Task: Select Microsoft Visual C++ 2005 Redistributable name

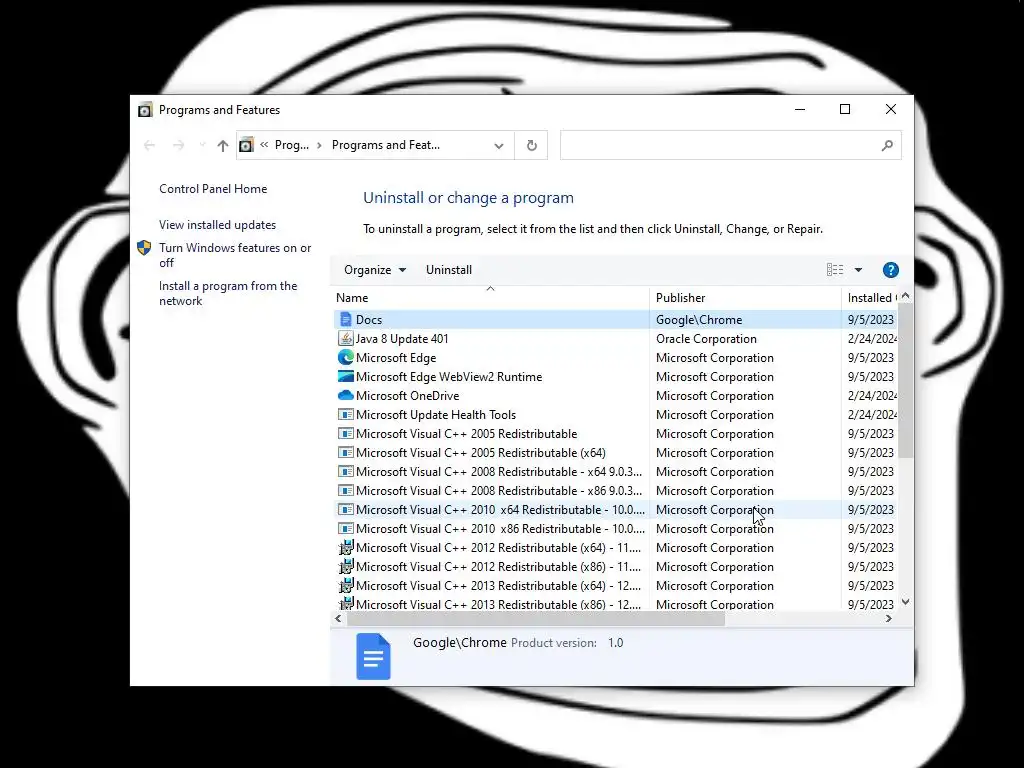Action: tap(466, 433)
